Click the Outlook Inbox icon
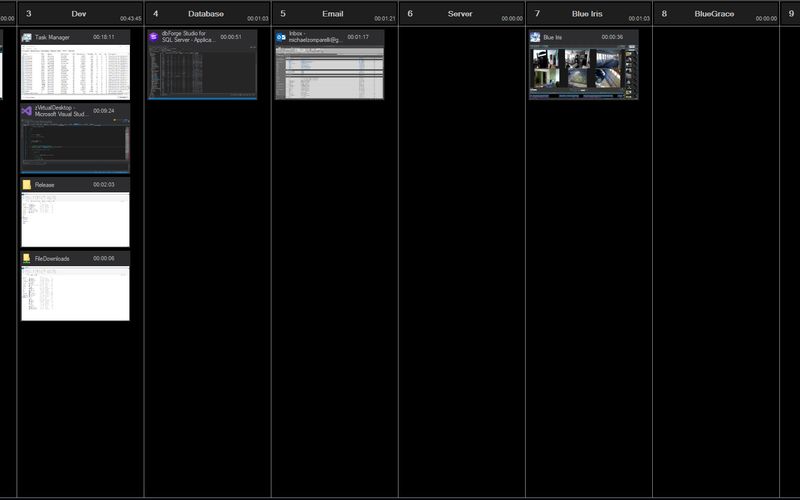Screen dimensions: 800x500 [281, 37]
